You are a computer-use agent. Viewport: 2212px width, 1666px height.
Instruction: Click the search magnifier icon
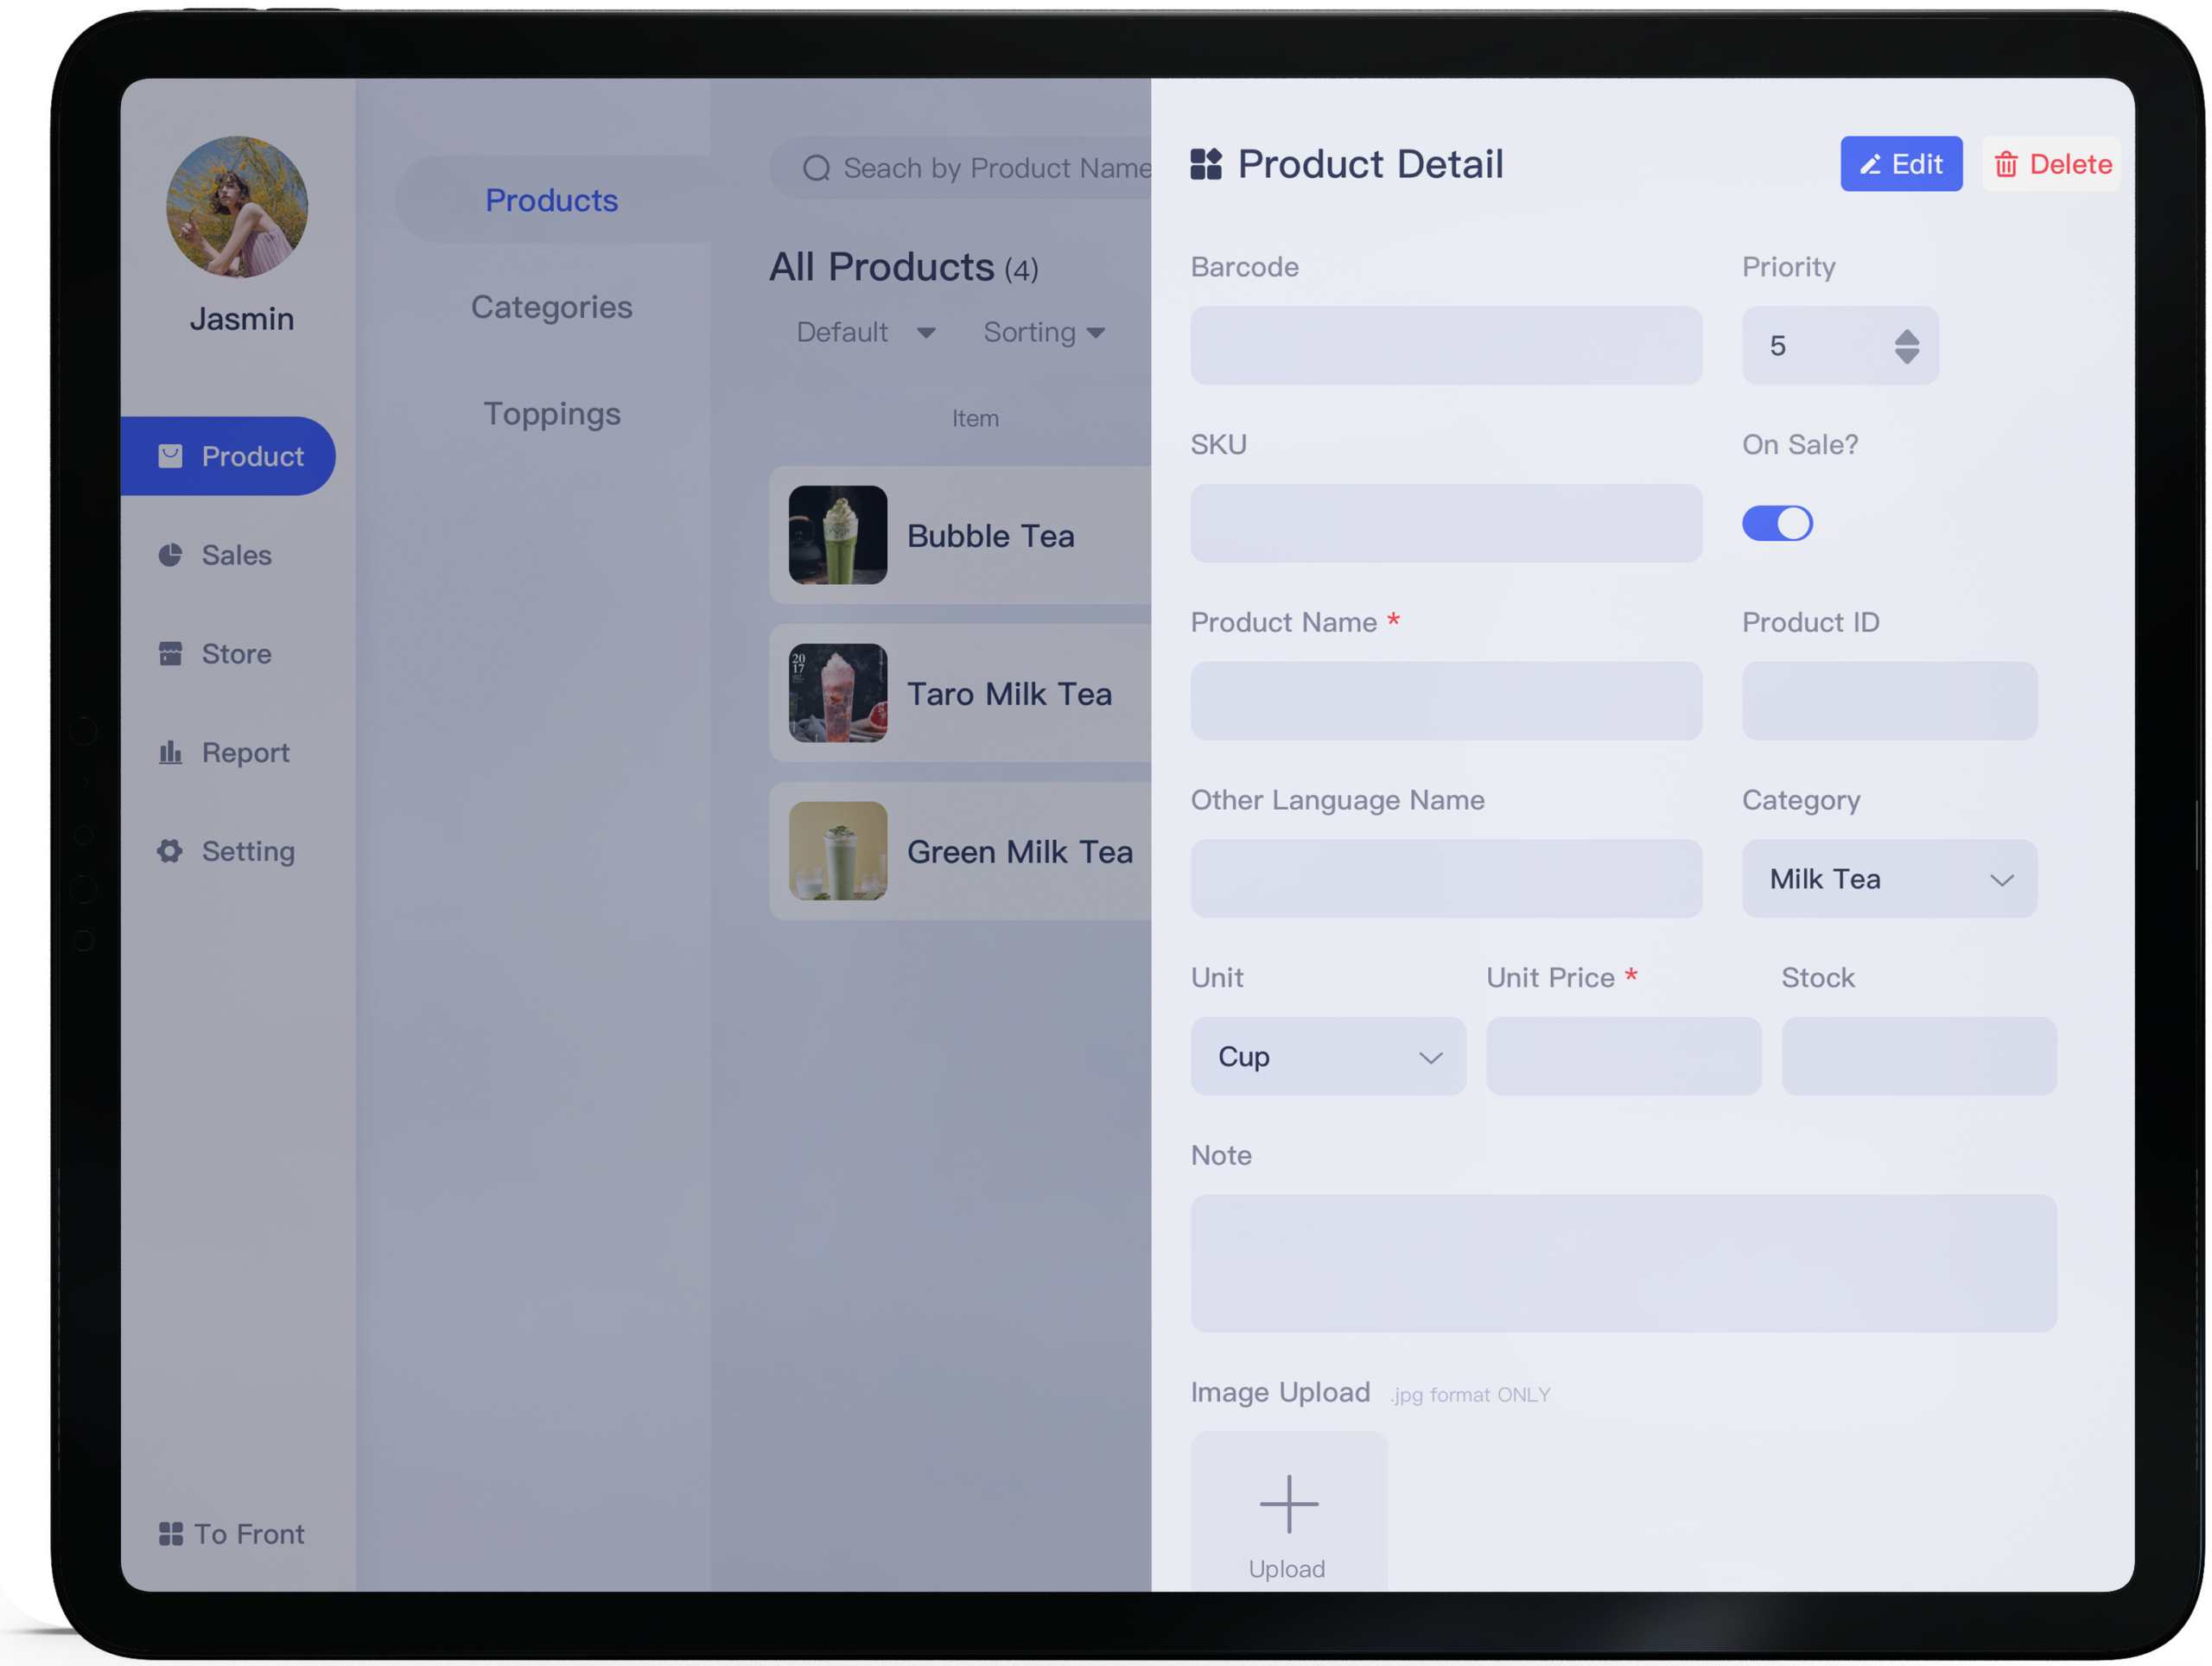[817, 168]
